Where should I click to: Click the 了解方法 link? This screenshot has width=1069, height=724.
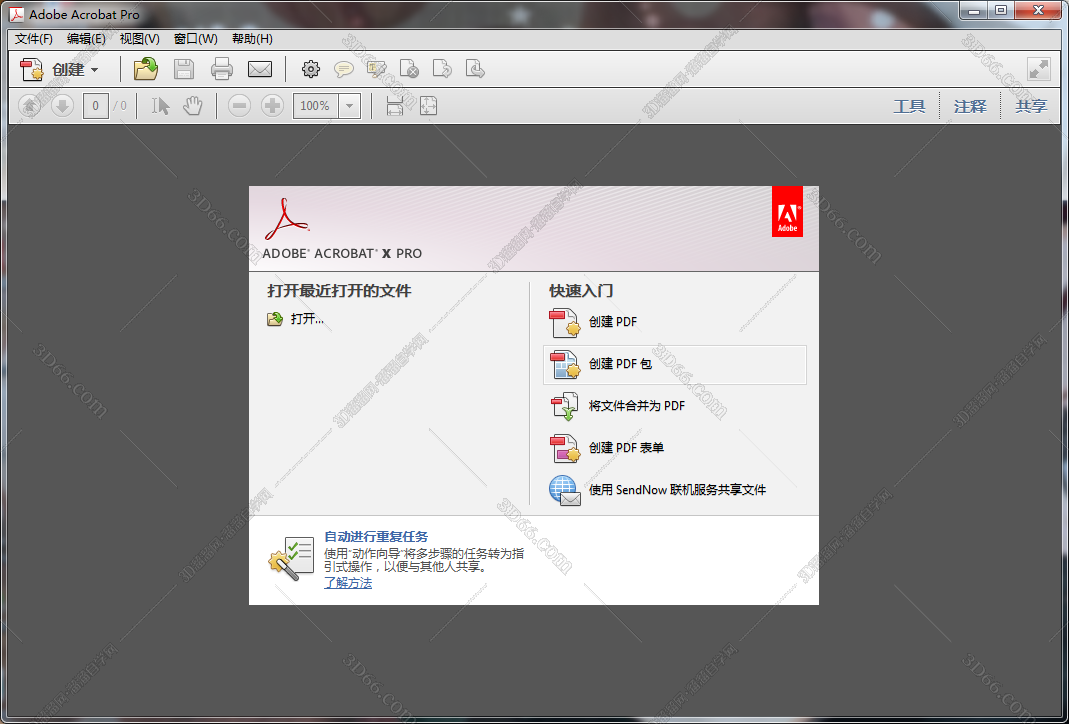(x=348, y=583)
